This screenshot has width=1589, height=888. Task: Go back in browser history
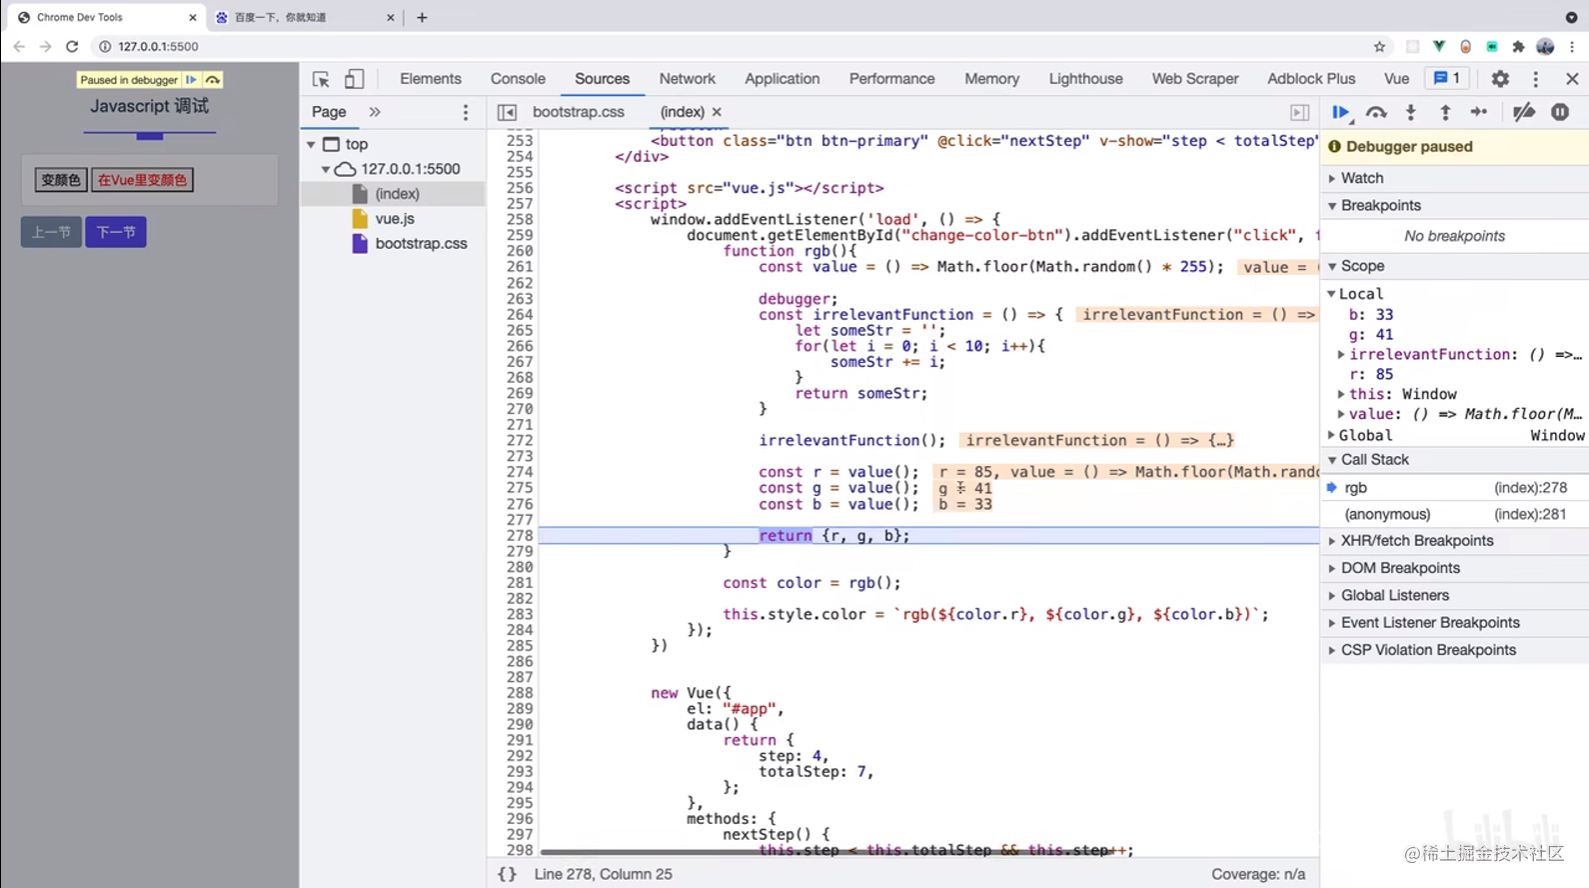click(x=19, y=46)
